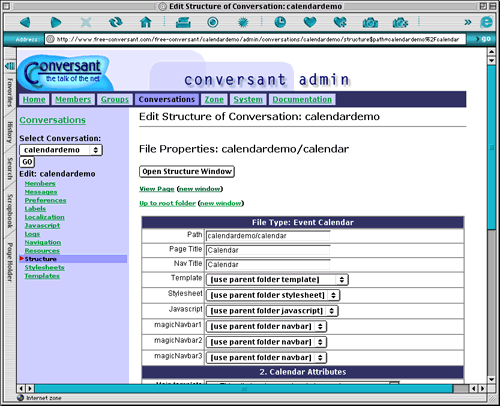This screenshot has height=406, width=500.
Task: Click the horizontal scrollbar thumb
Action: click(244, 388)
